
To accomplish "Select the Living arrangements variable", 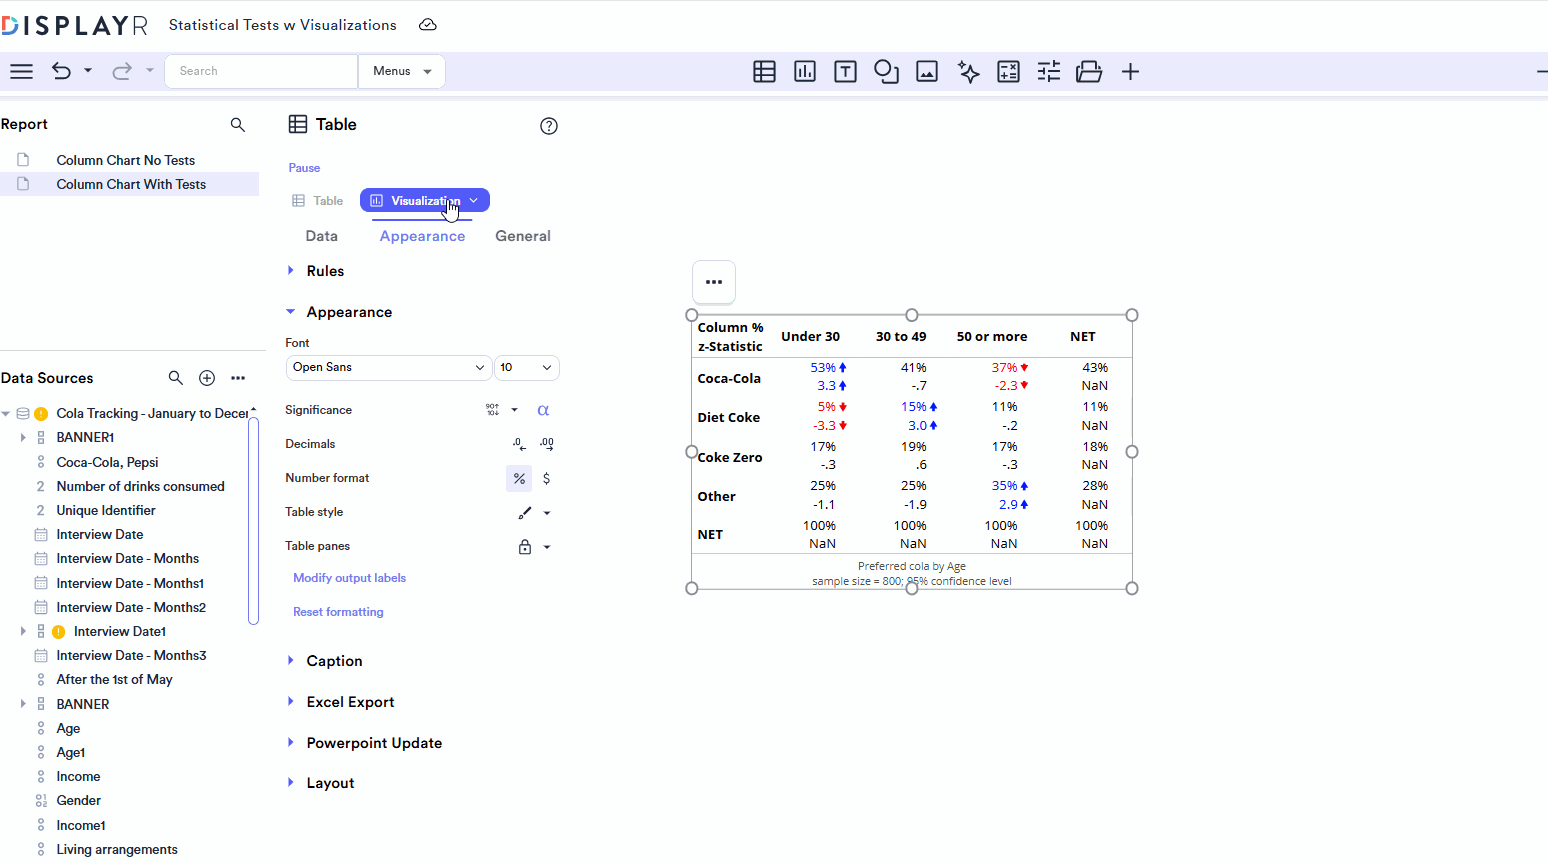I will pyautogui.click(x=117, y=850).
